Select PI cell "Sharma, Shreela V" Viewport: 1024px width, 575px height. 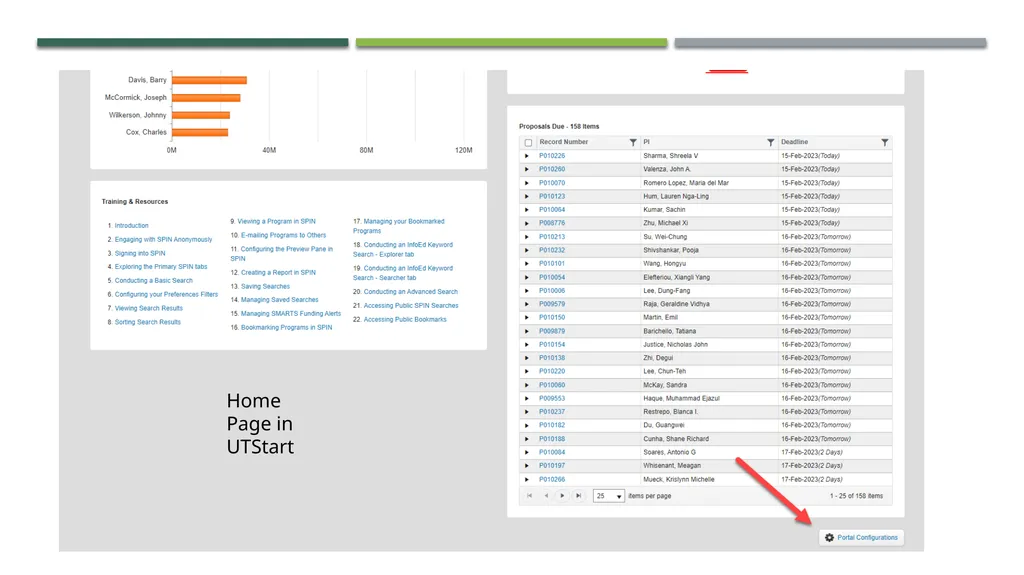670,156
